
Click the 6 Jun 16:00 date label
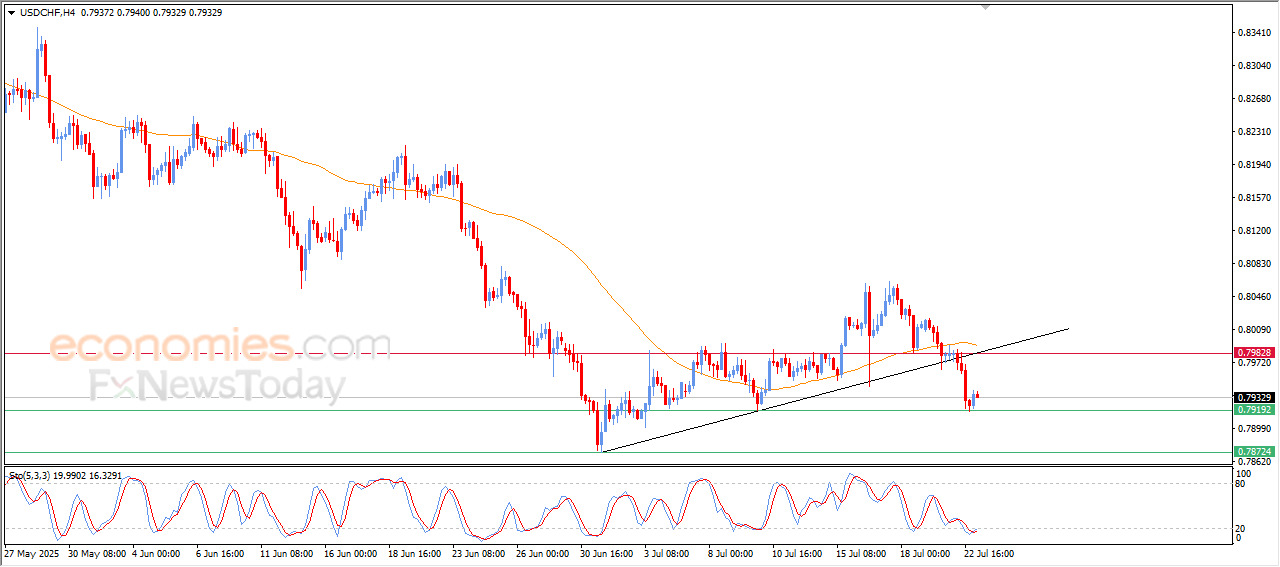222,553
